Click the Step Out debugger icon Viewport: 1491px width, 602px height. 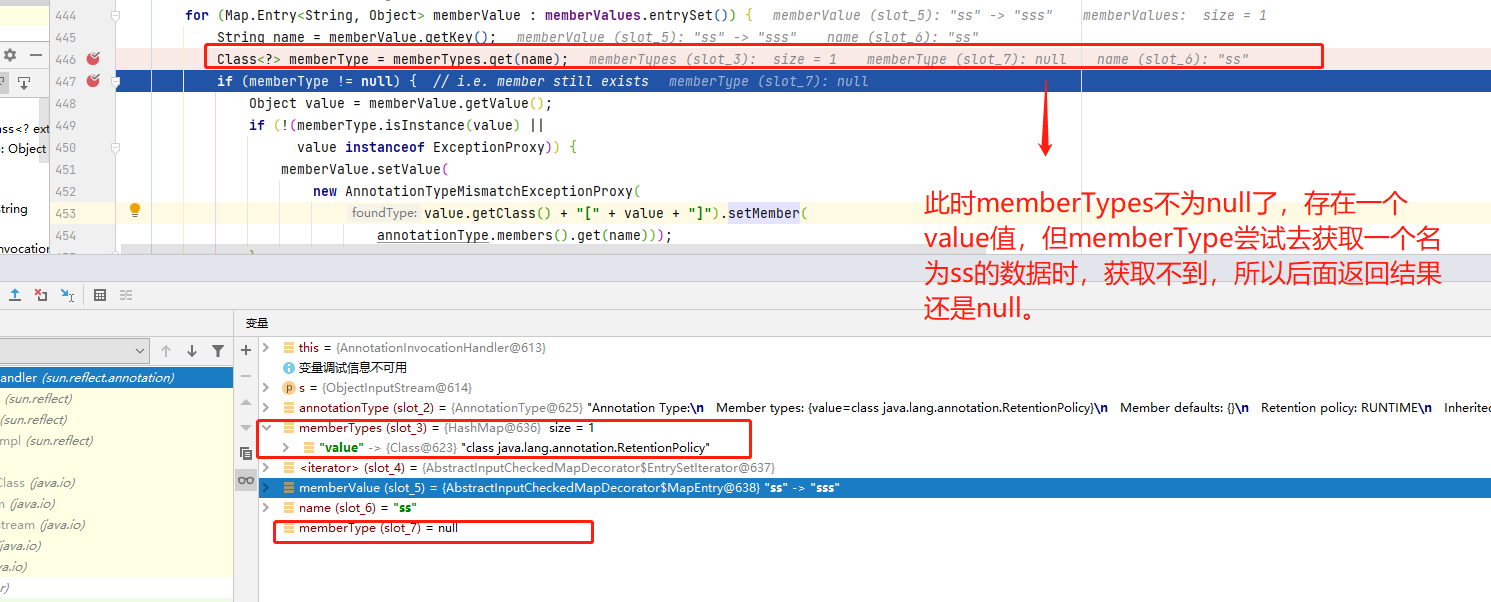point(15,295)
